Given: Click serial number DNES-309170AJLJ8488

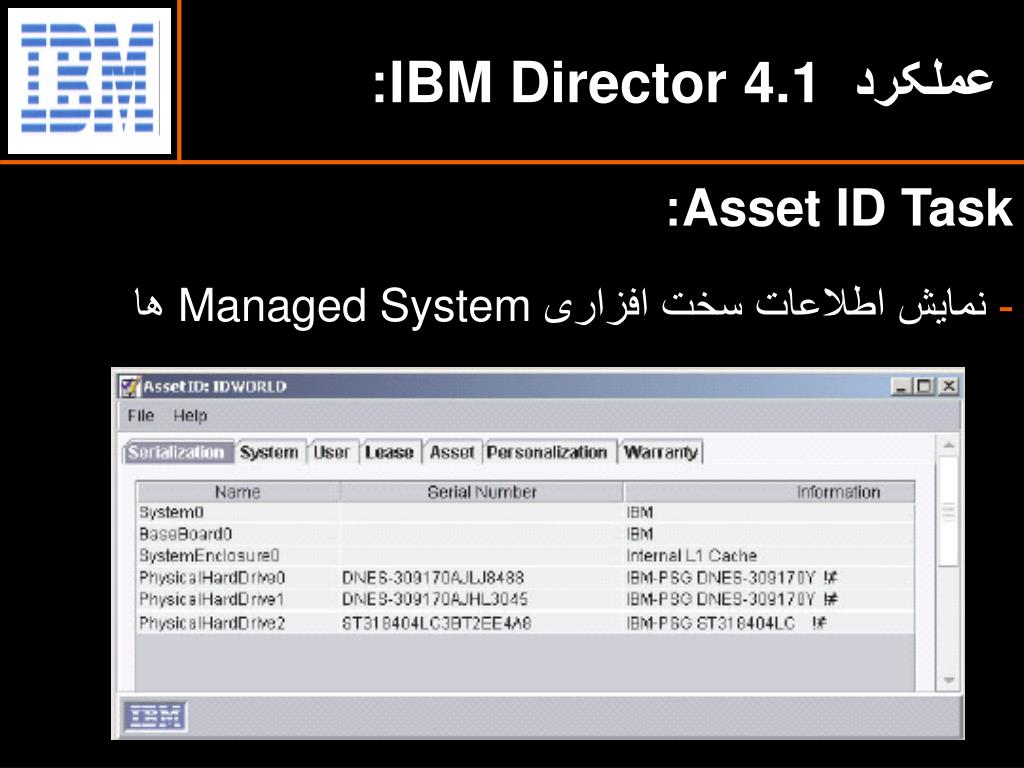Looking at the screenshot, I should pos(433,577).
